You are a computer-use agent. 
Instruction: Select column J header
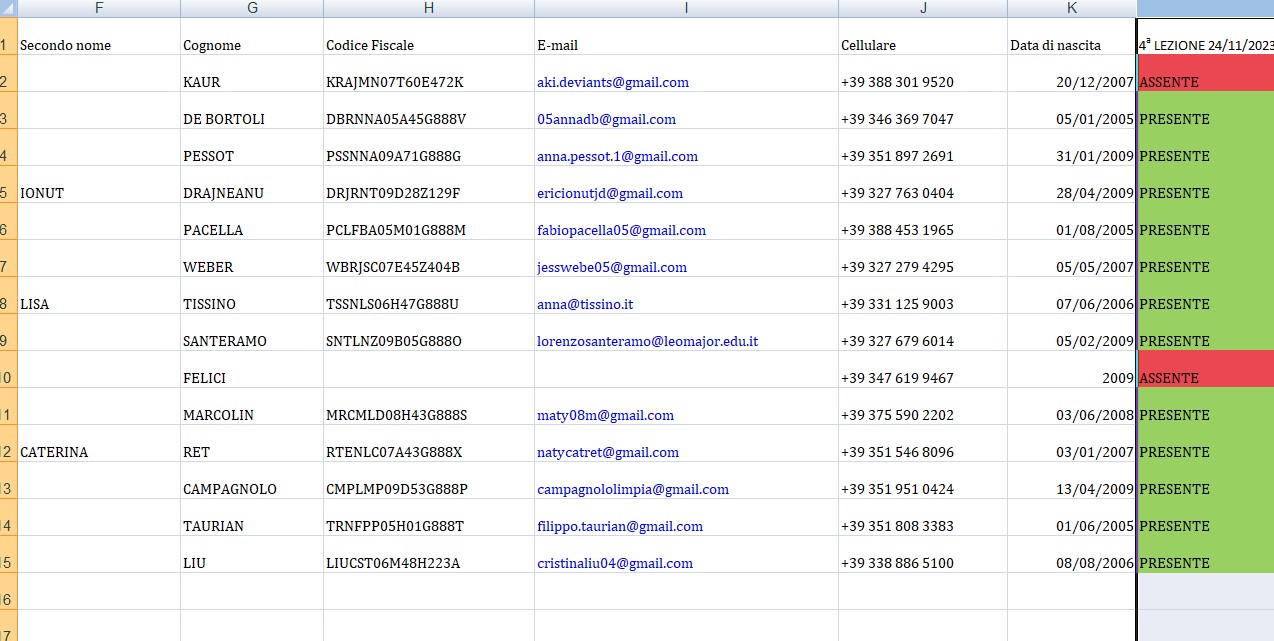[923, 8]
